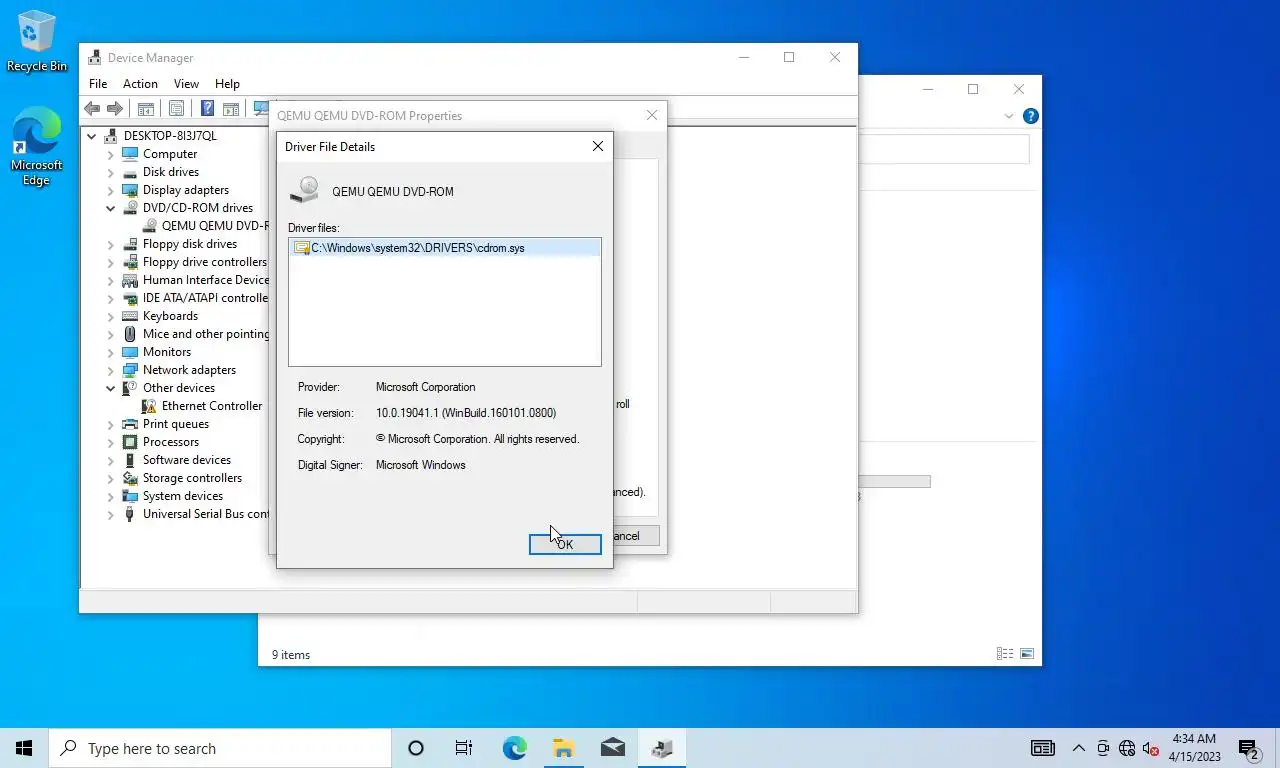The height and width of the screenshot is (768, 1280).
Task: Open Task View on taskbar
Action: (x=464, y=748)
